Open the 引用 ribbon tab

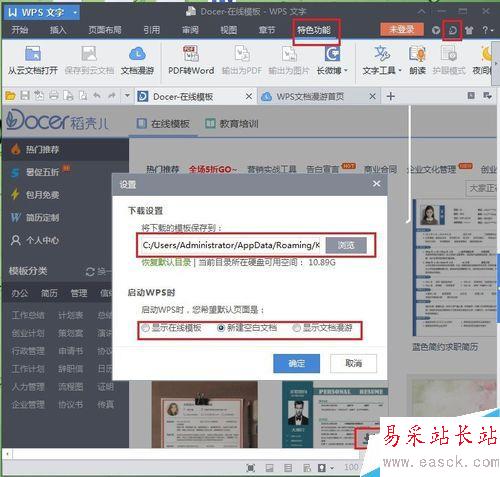click(152, 30)
